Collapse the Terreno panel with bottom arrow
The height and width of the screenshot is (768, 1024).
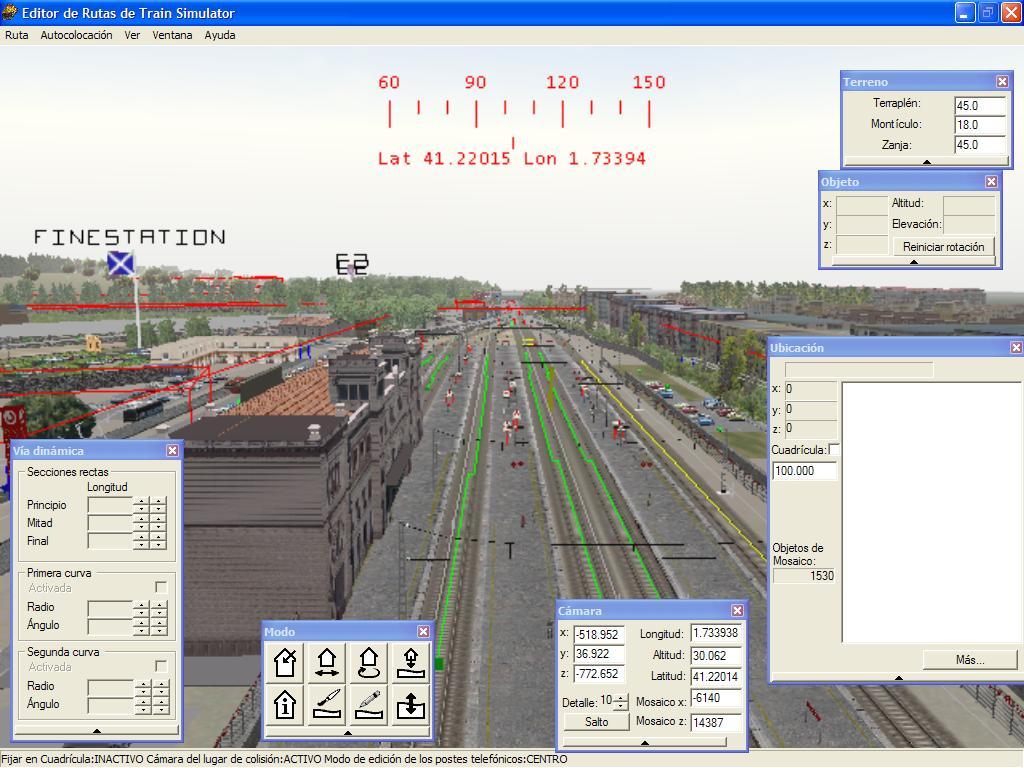click(x=926, y=161)
